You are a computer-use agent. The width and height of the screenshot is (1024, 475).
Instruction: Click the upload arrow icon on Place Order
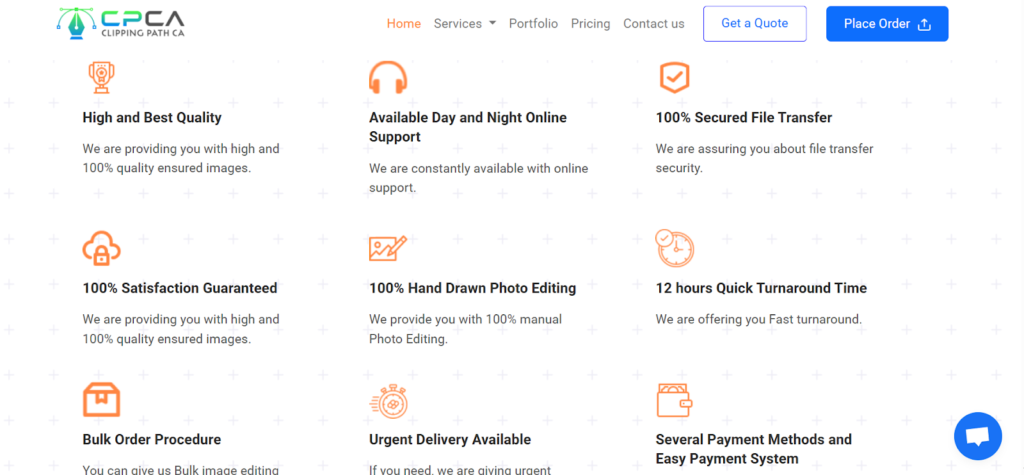[x=923, y=24]
